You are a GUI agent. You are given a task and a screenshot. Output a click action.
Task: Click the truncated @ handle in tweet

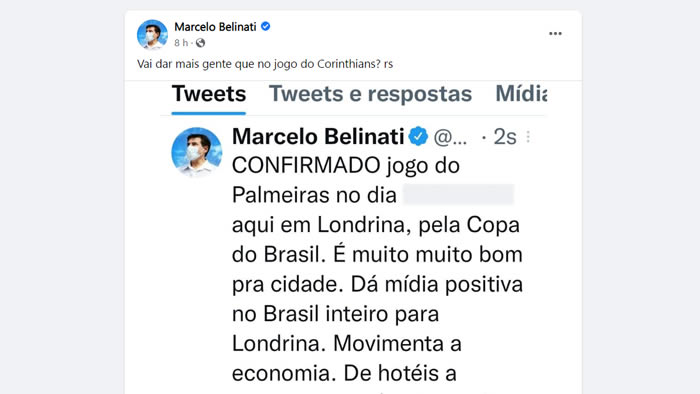coord(450,137)
